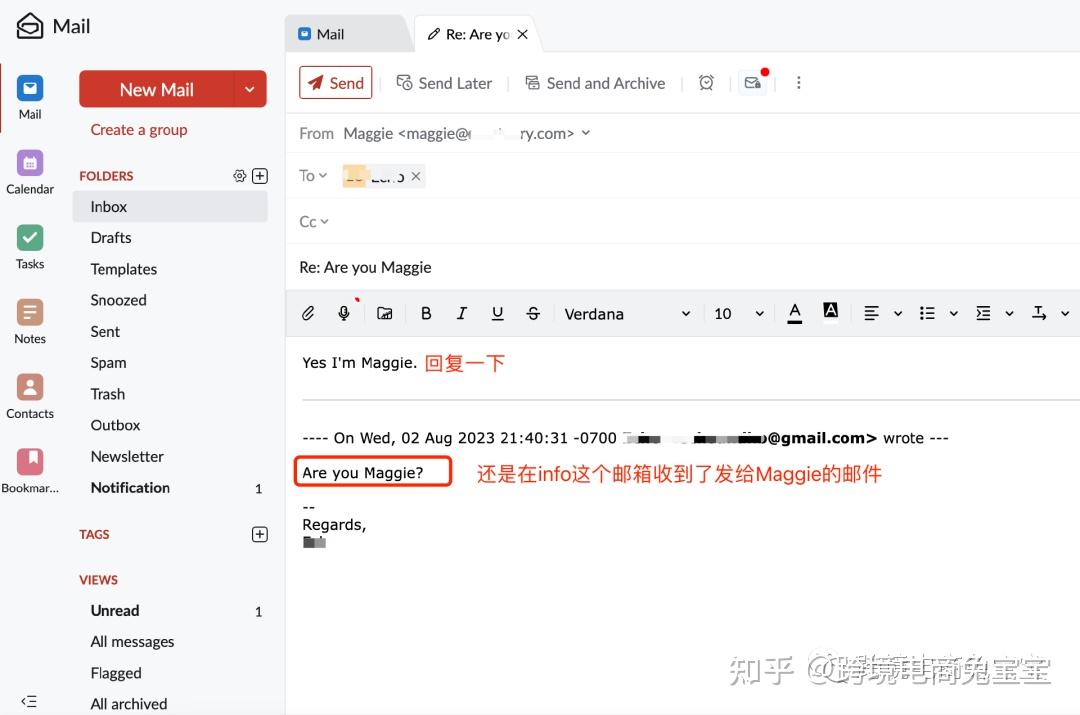Screen dimensions: 1080x715
Task: Open the Calendar app in sidebar
Action: pos(30,171)
